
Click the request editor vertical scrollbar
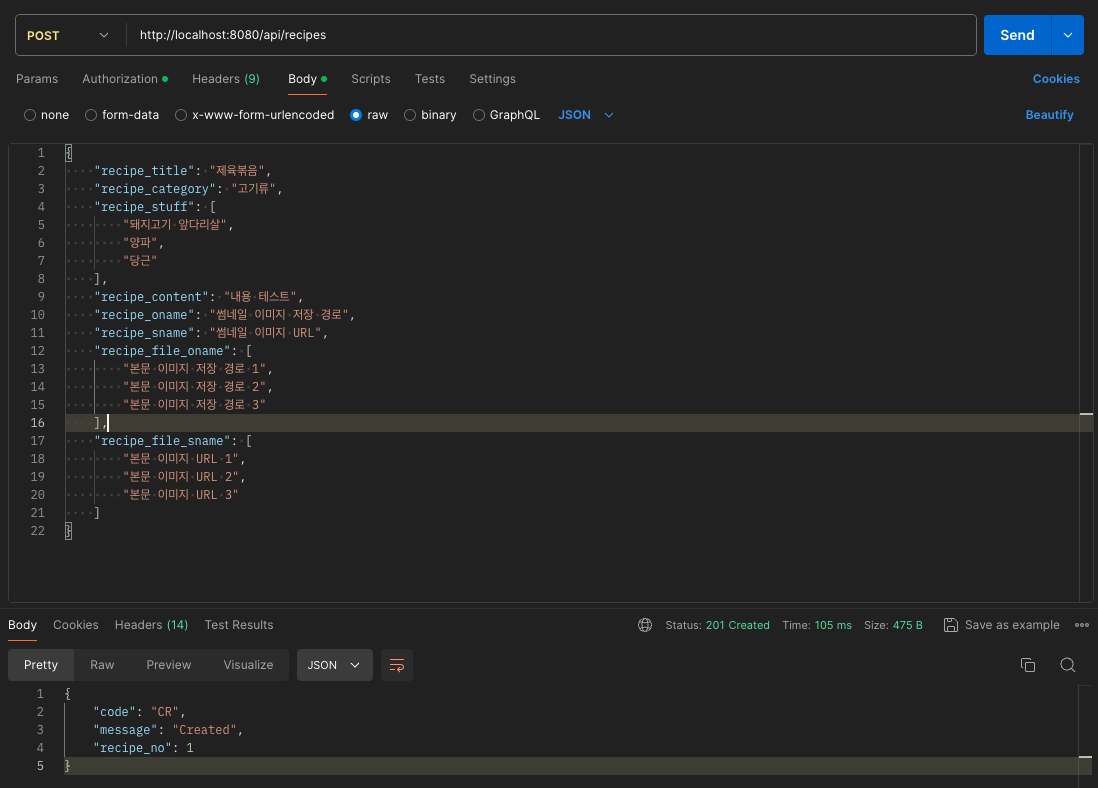coord(1086,371)
